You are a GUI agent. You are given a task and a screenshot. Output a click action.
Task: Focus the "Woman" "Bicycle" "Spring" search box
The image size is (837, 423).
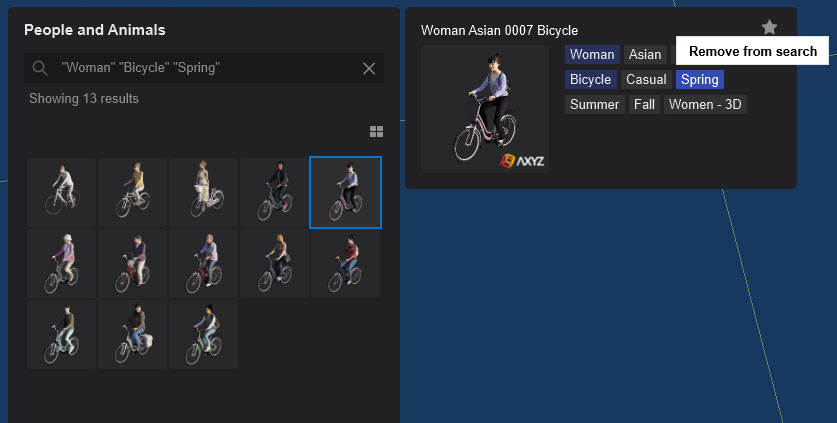pyautogui.click(x=204, y=68)
